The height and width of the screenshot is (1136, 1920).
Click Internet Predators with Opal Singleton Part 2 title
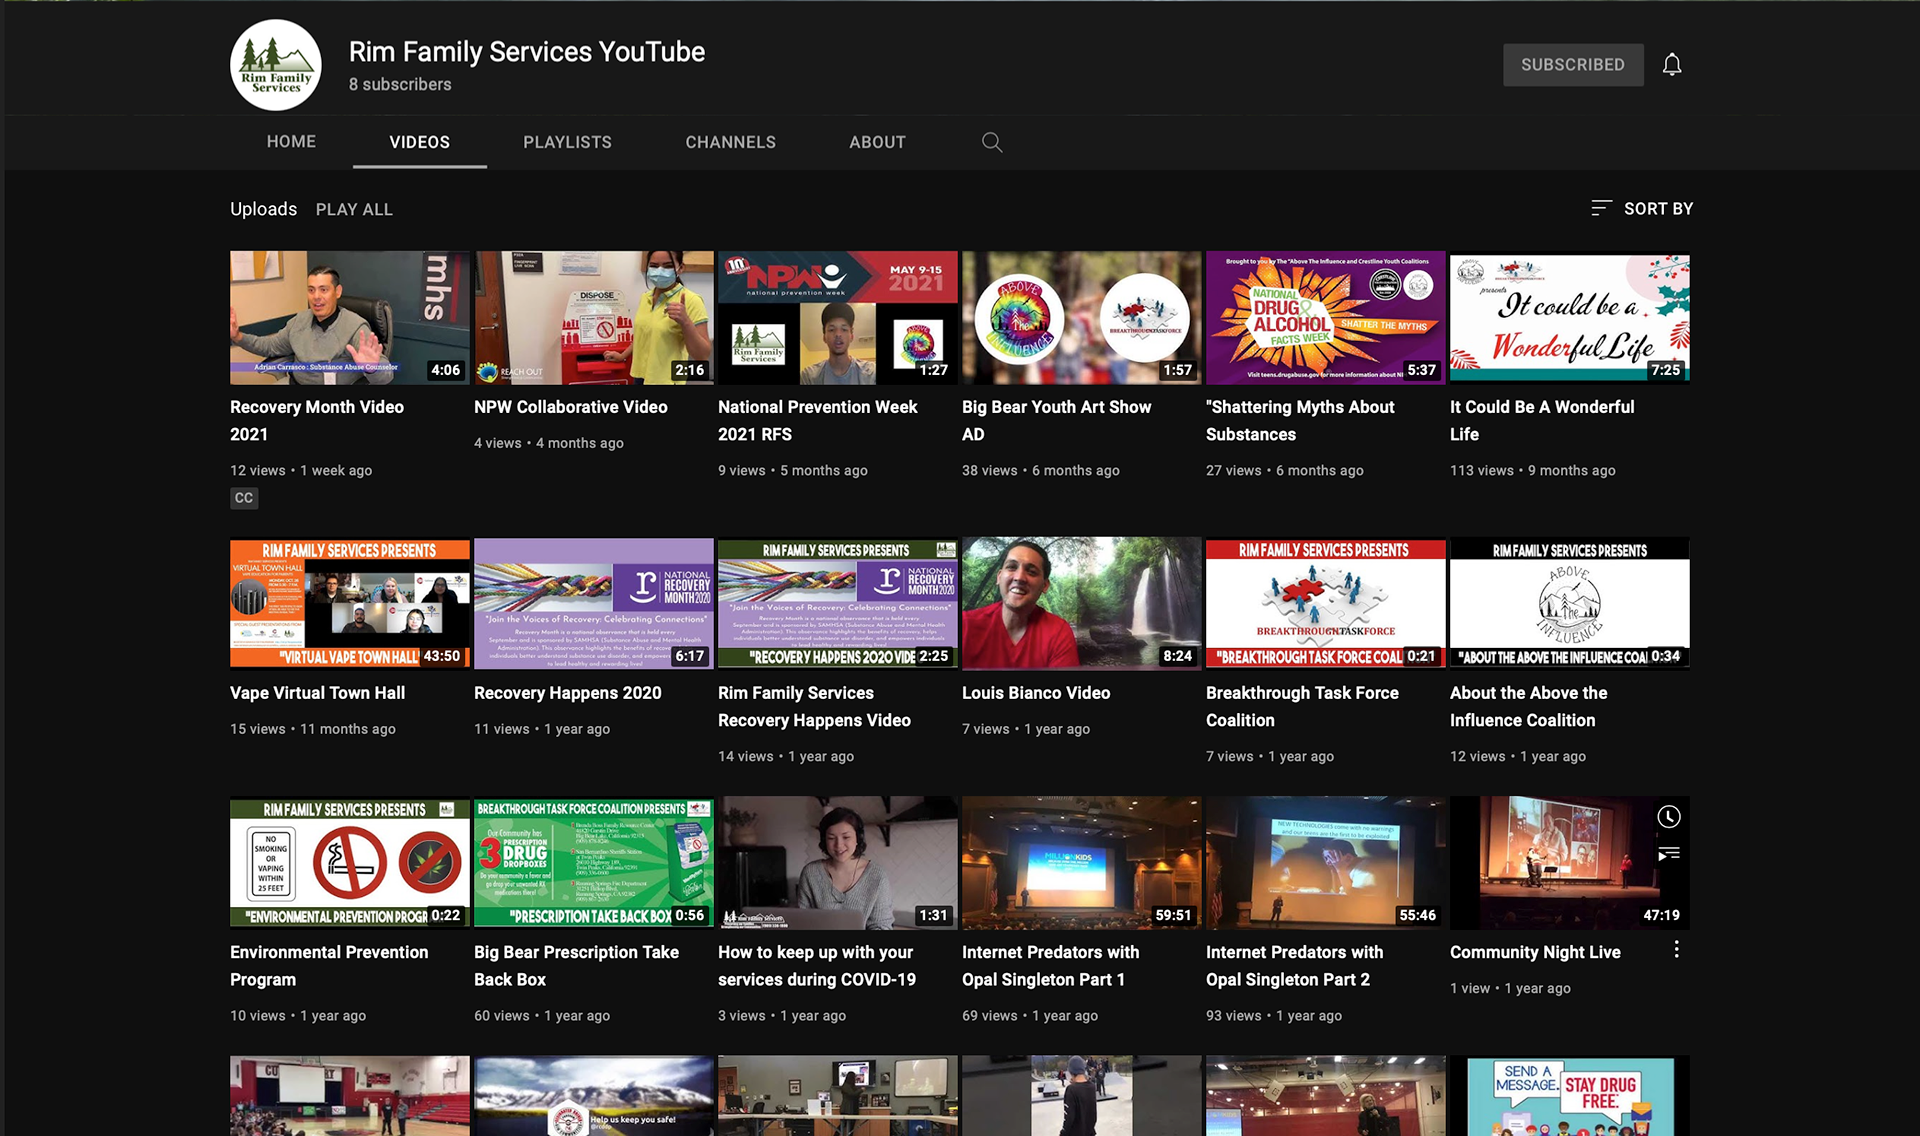(x=1294, y=966)
